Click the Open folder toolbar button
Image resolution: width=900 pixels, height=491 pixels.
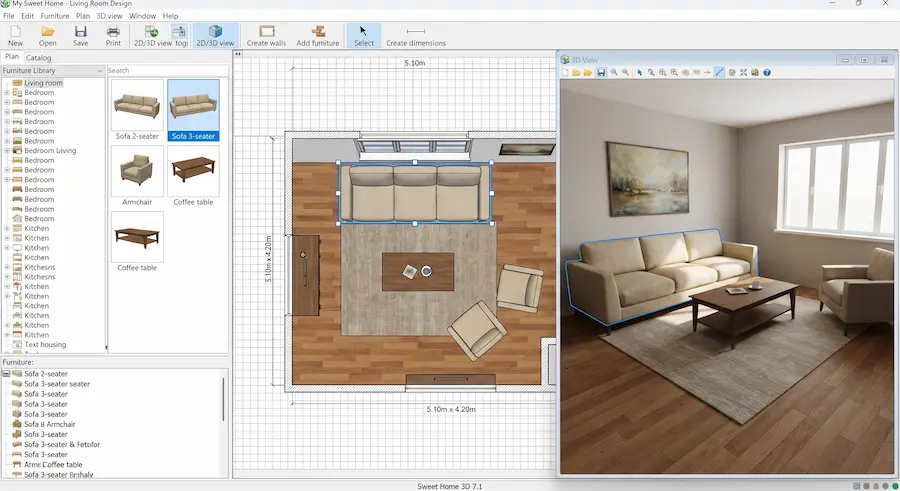[x=48, y=36]
